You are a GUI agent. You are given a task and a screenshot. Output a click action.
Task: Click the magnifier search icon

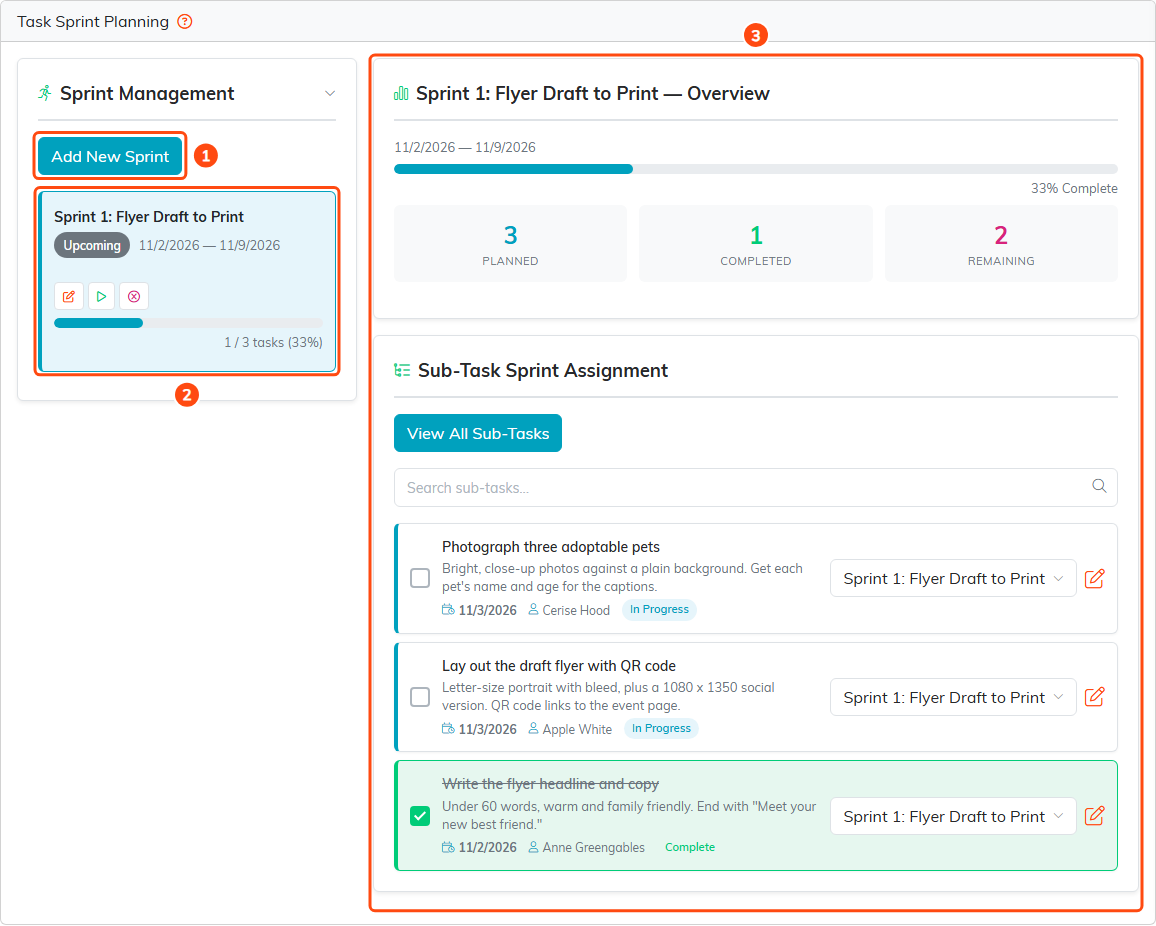pos(1098,486)
